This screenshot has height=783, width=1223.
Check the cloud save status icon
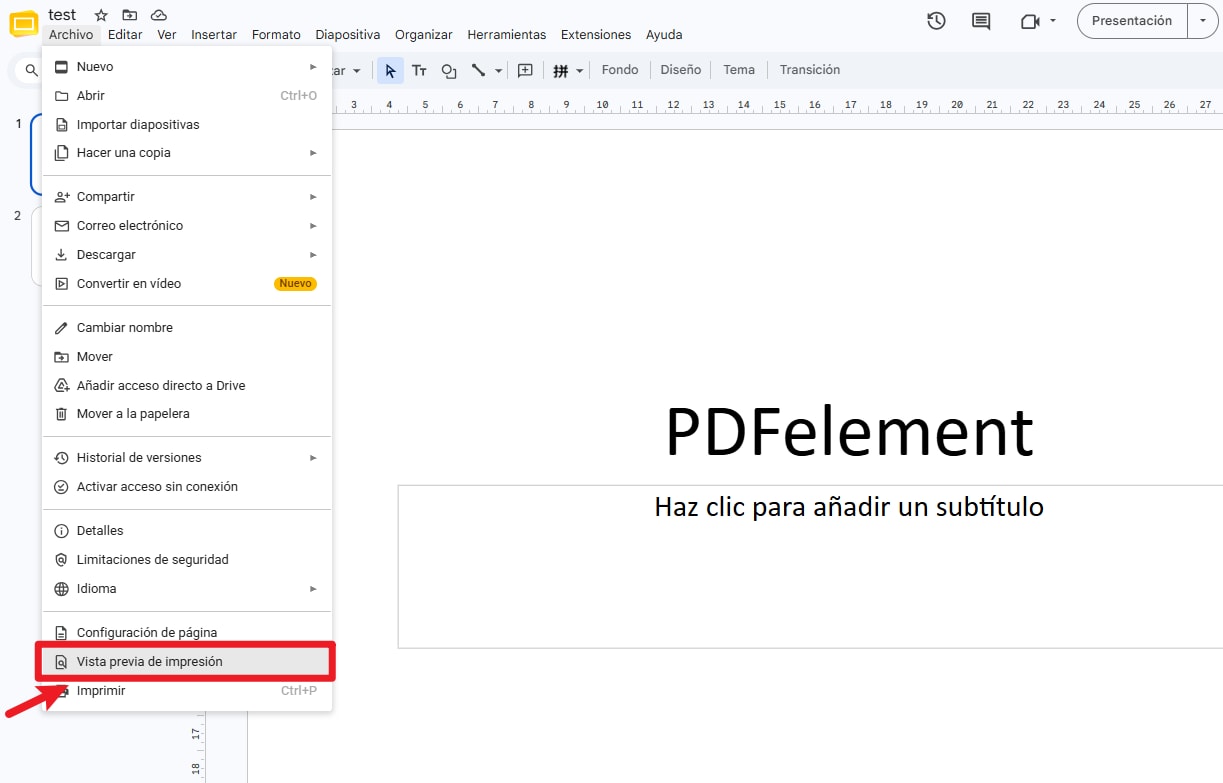point(158,15)
